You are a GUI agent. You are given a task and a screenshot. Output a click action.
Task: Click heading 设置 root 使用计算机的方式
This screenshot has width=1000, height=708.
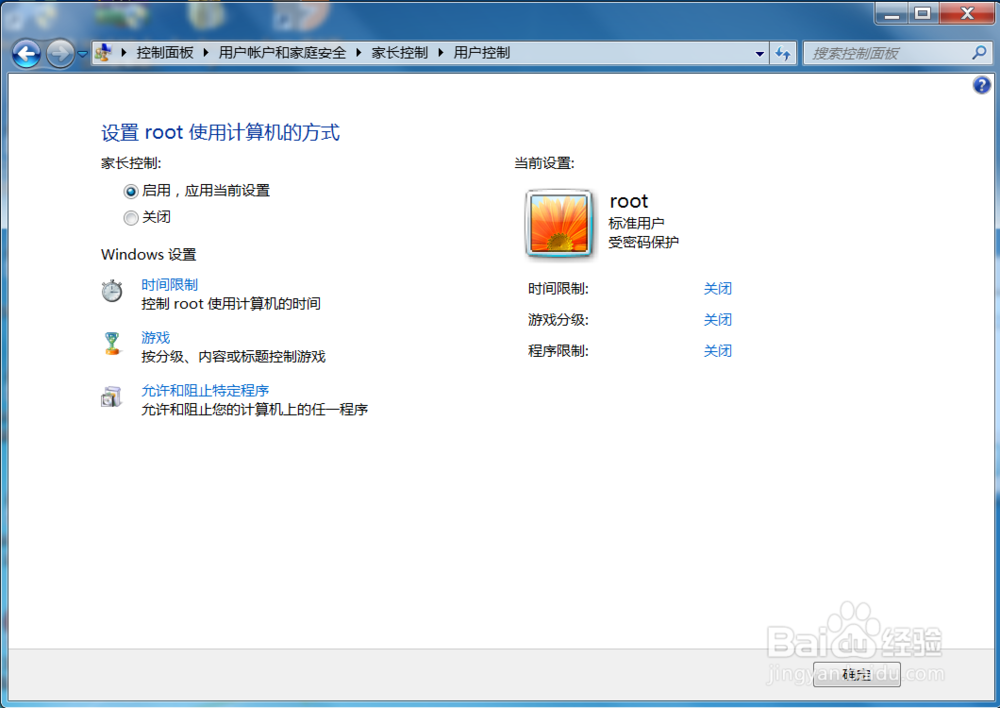click(220, 133)
